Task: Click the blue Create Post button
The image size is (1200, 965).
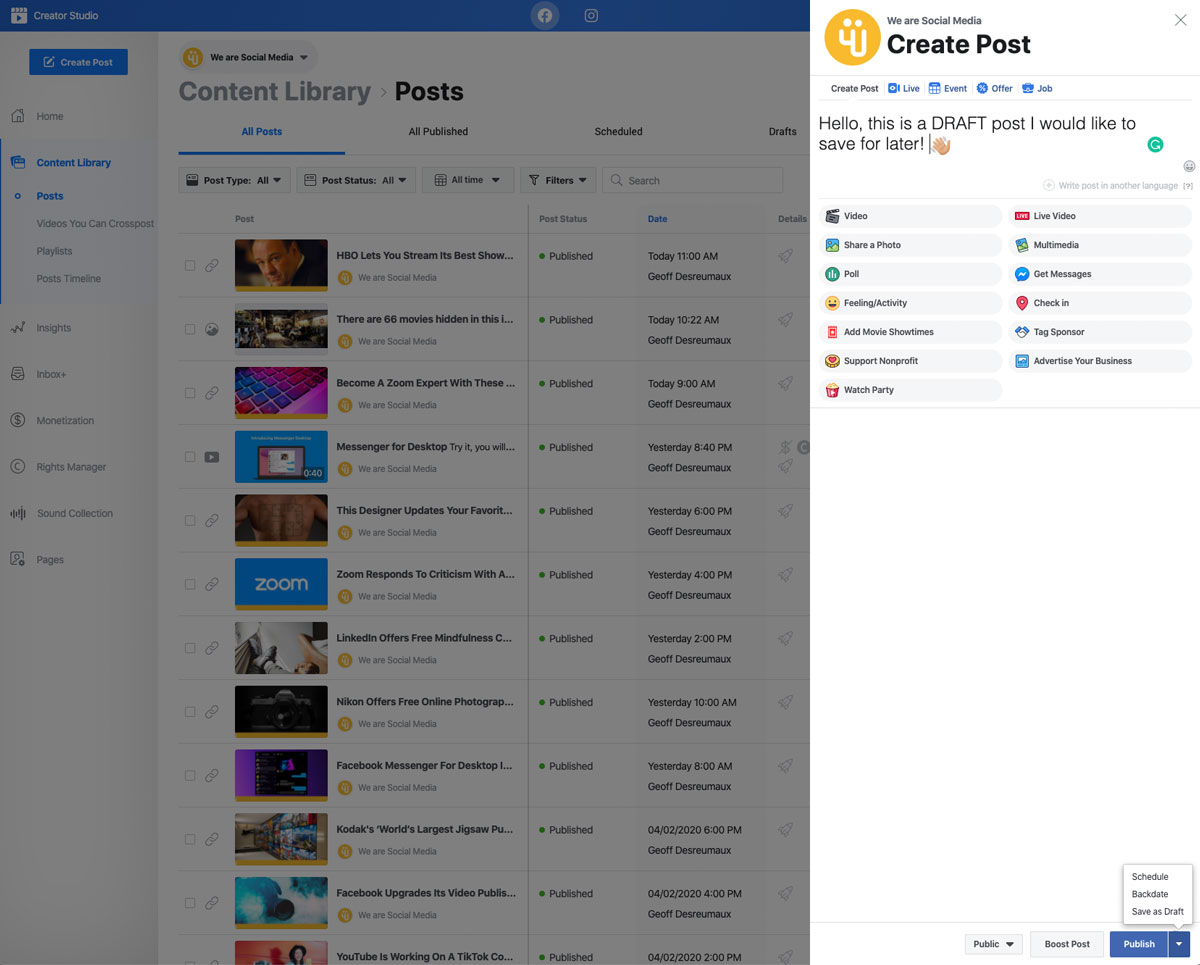Action: pyautogui.click(x=78, y=61)
